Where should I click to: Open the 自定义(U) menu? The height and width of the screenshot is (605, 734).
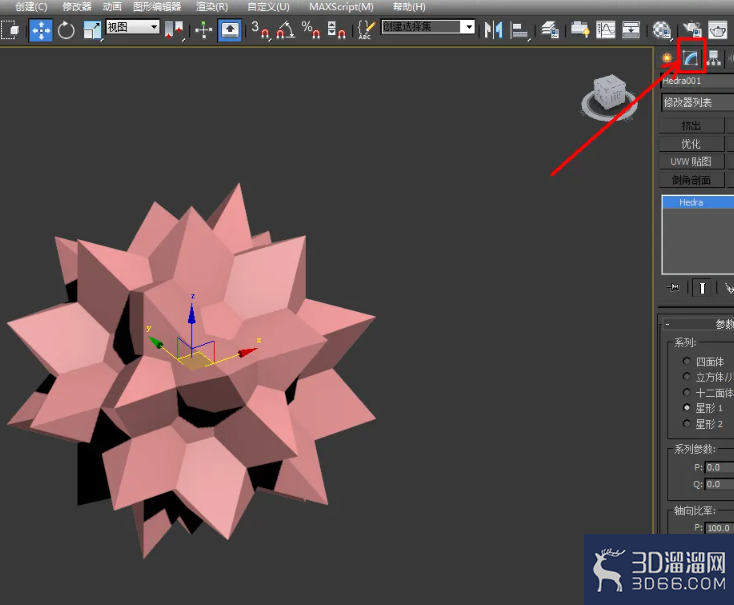point(268,7)
